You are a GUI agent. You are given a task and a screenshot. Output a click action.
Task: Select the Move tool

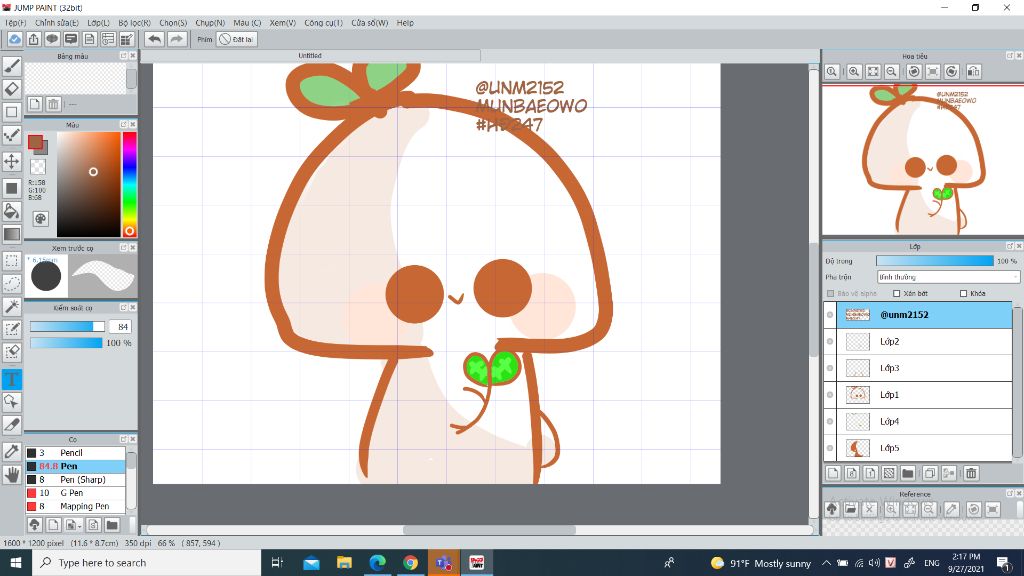coord(12,161)
